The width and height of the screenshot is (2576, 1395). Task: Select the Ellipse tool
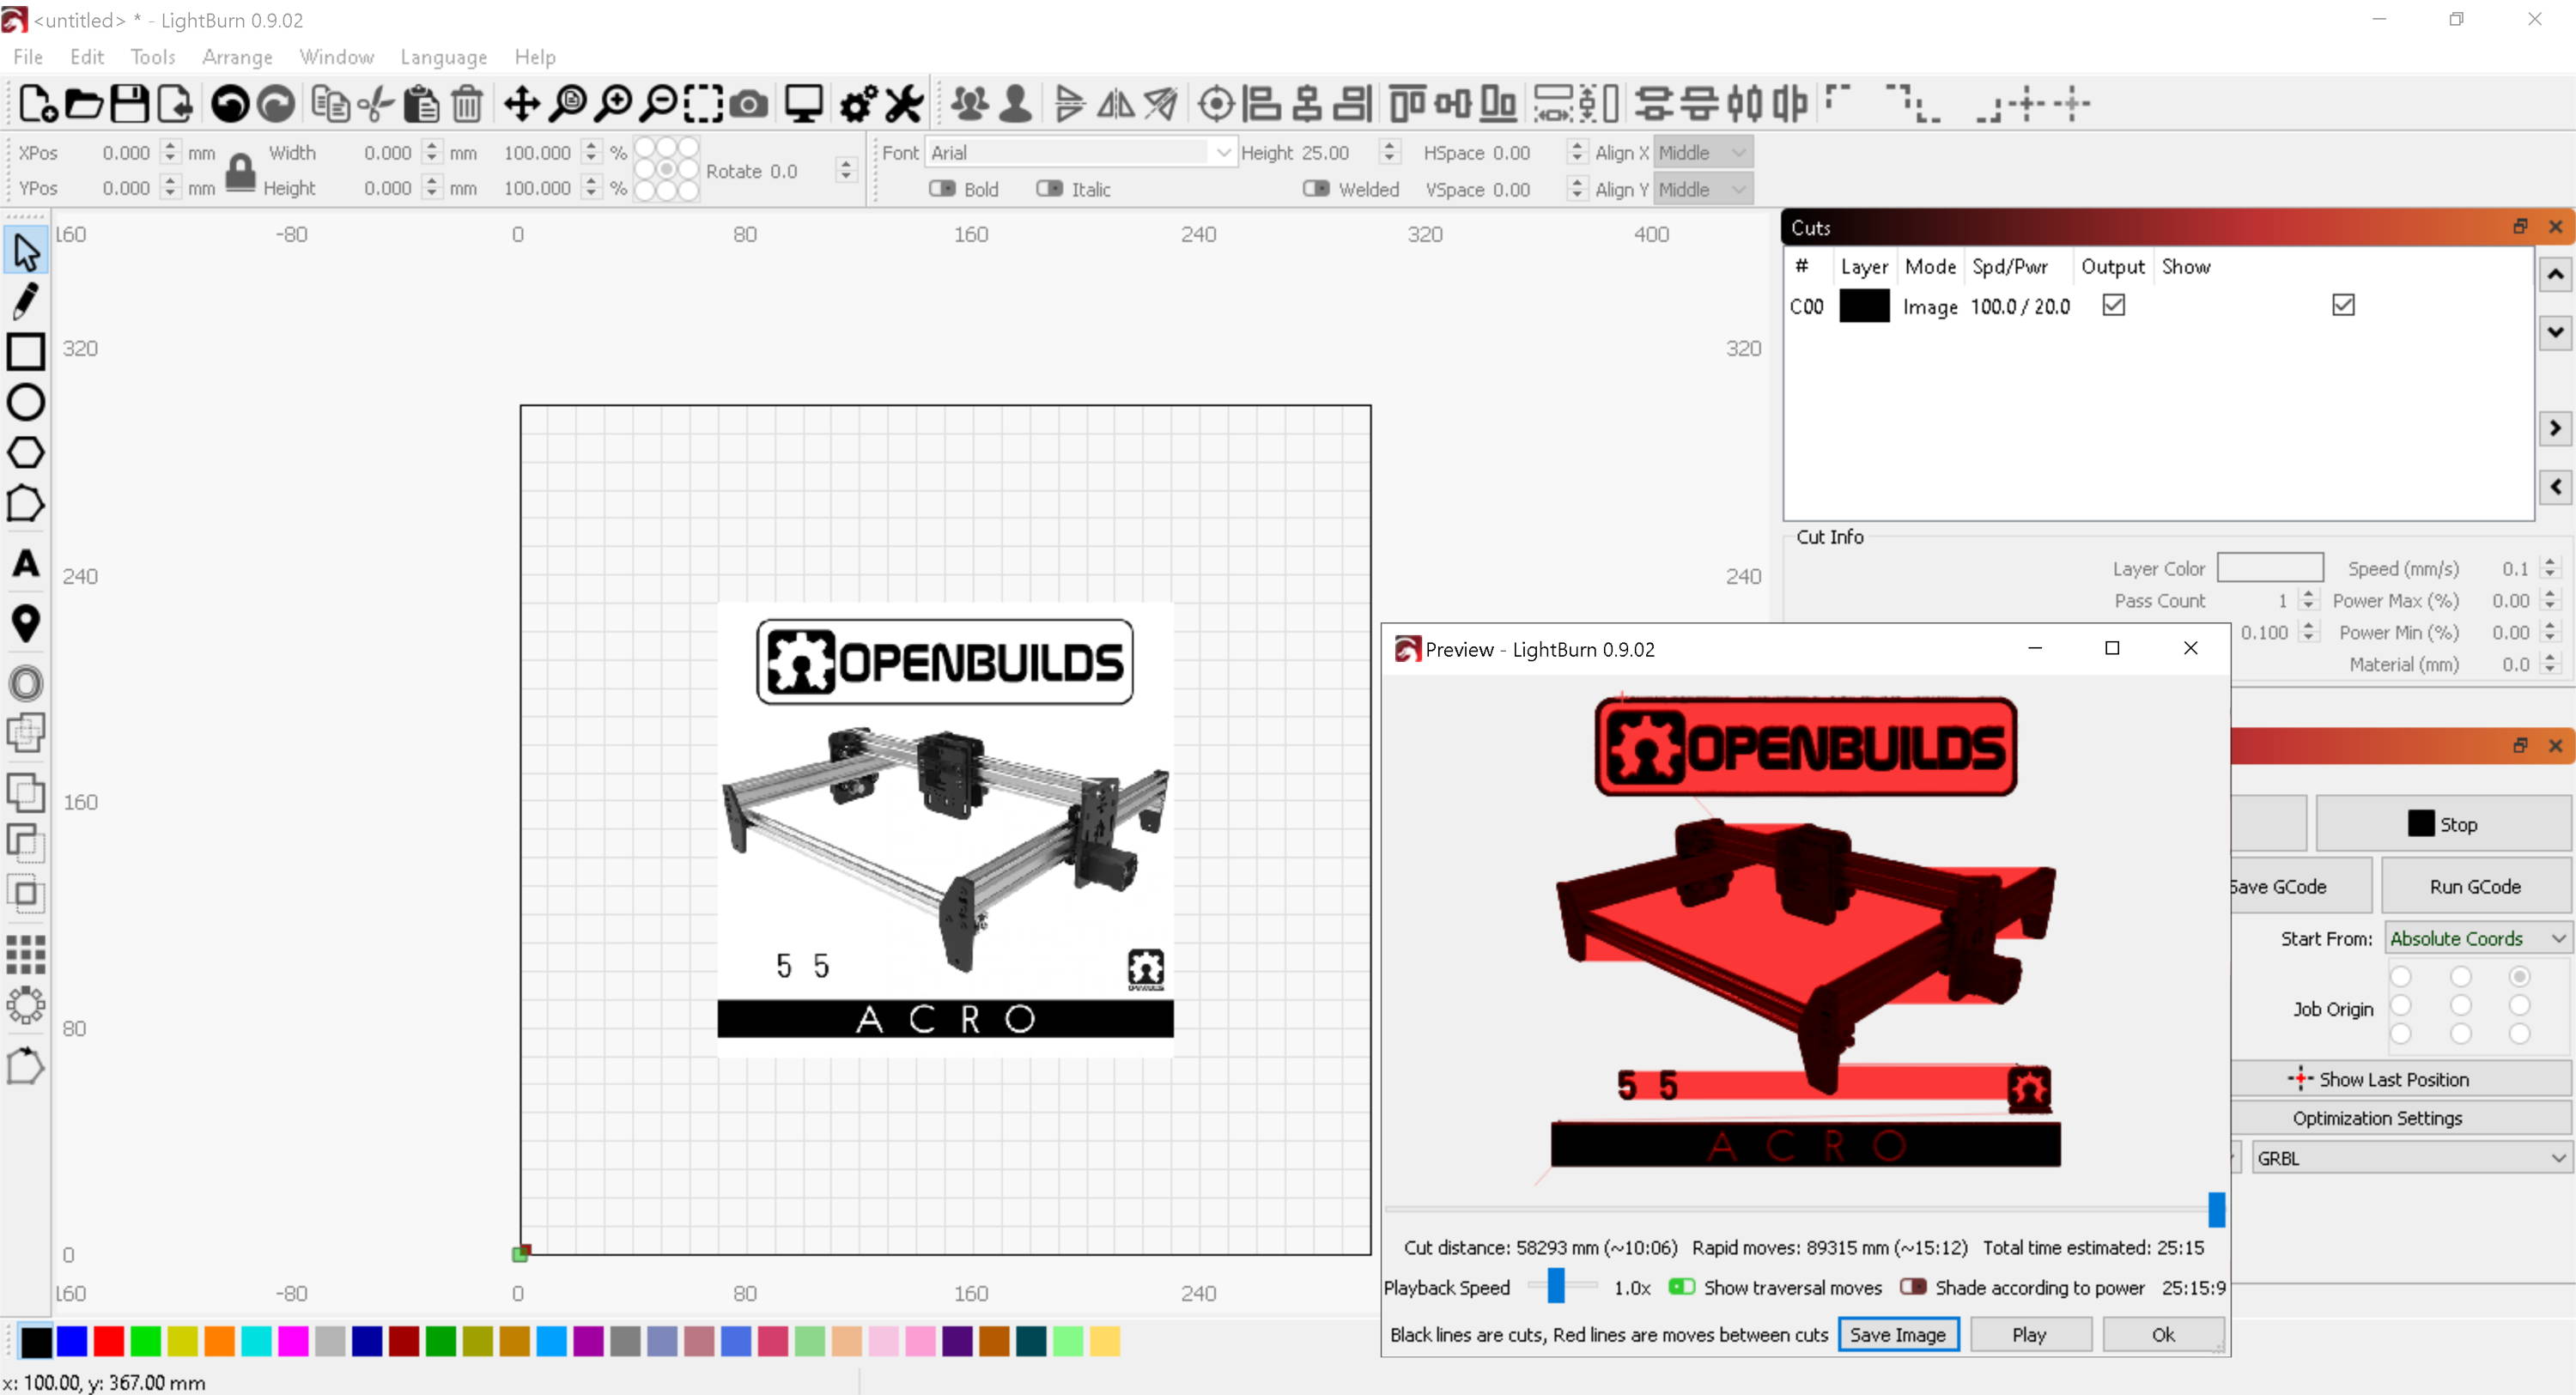point(26,403)
